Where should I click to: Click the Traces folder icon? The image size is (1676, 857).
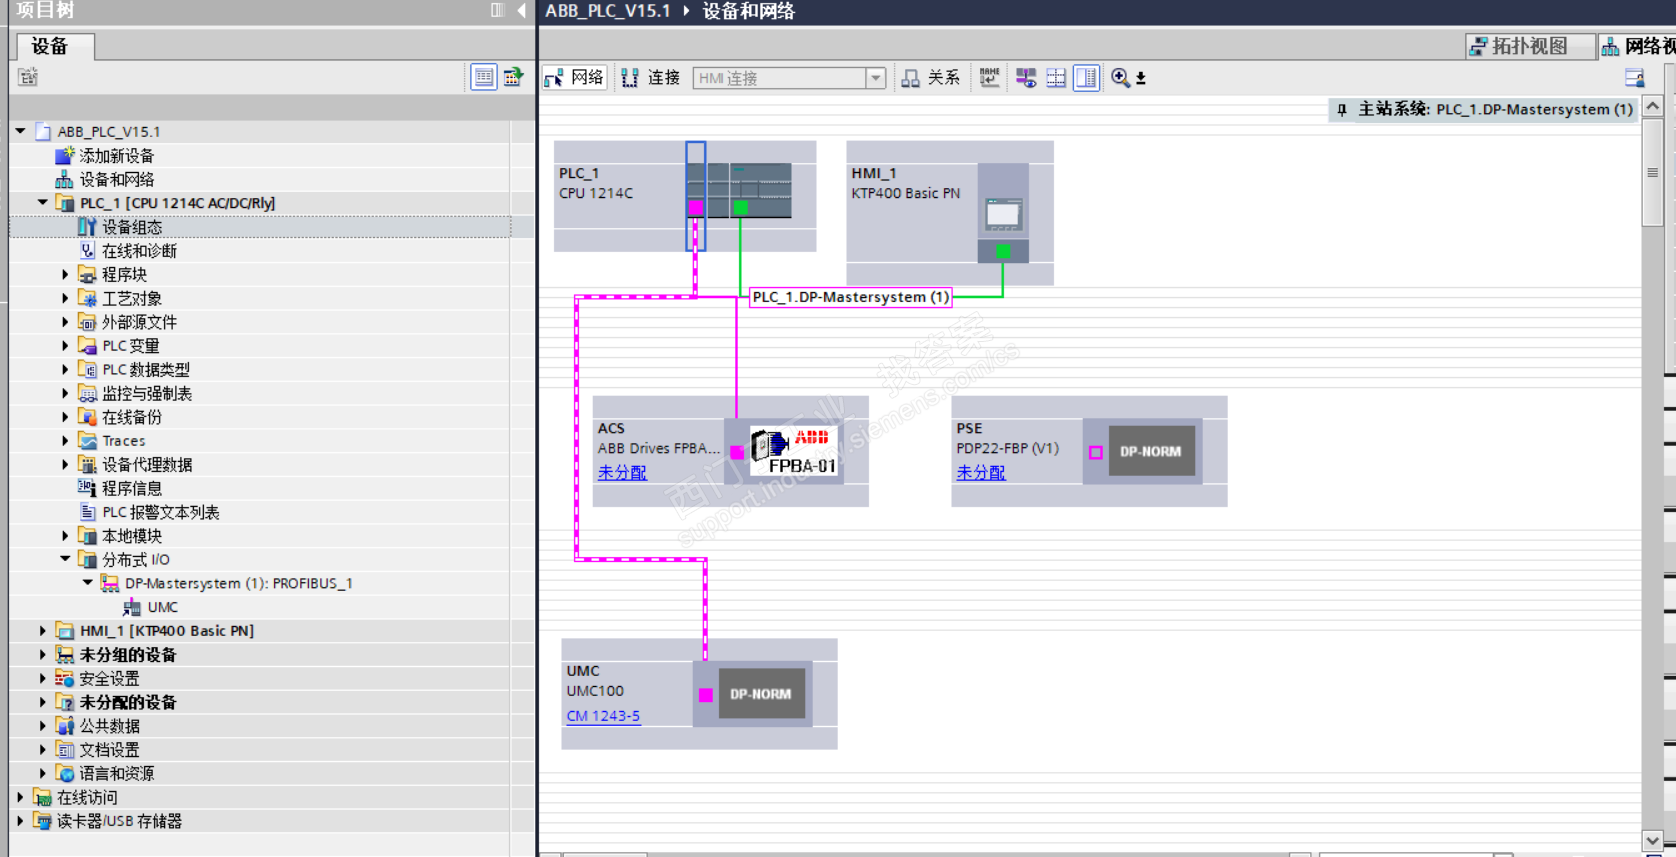point(88,441)
